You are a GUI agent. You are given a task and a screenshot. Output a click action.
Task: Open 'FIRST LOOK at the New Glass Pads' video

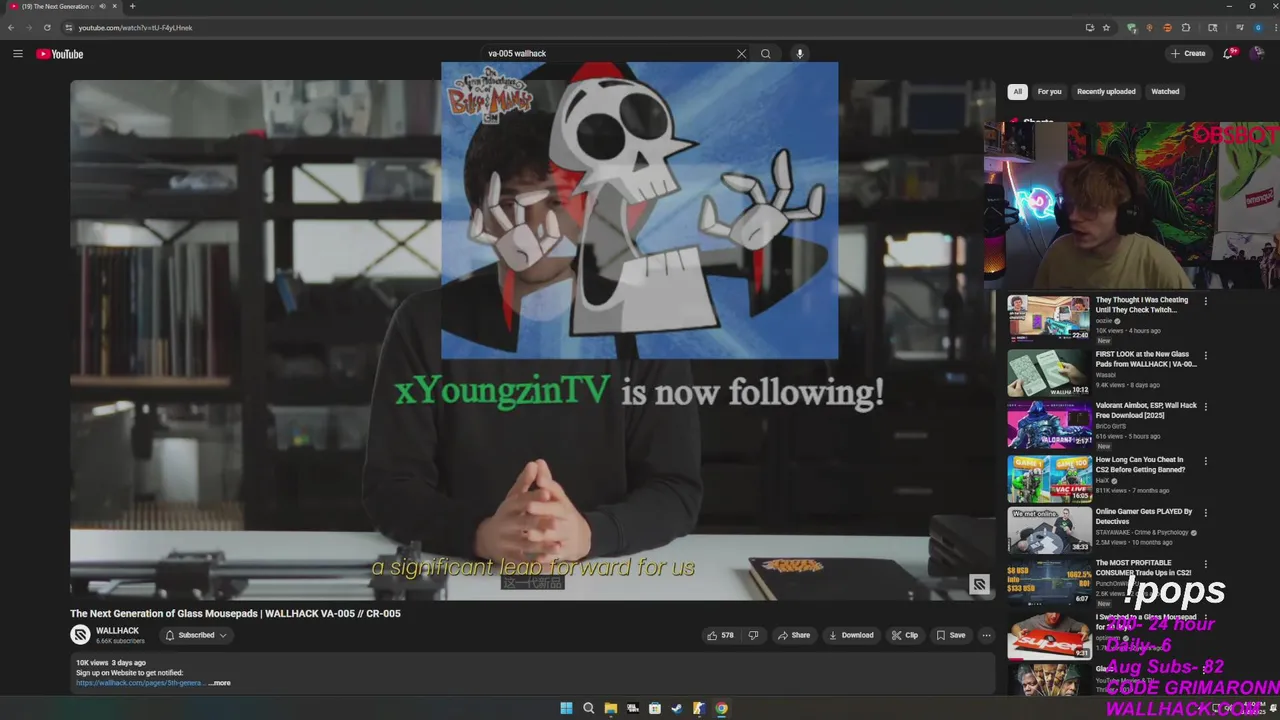coord(1146,359)
